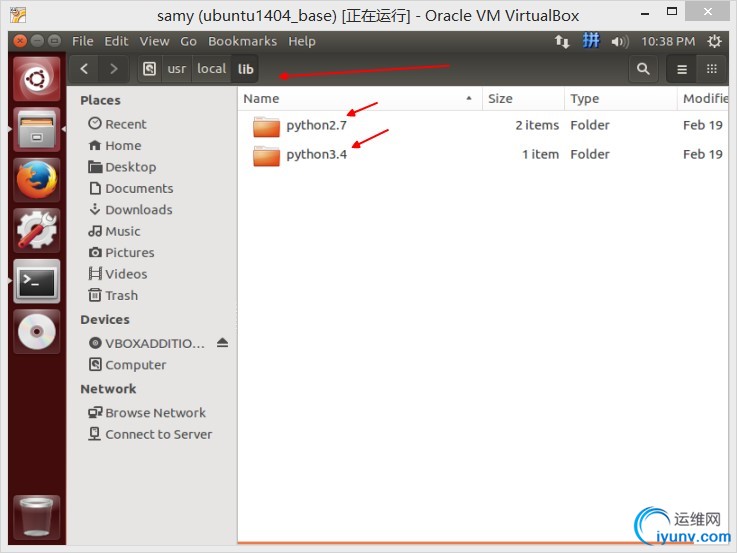737x553 pixels.
Task: Select the python3.4 file name
Action: pyautogui.click(x=316, y=155)
